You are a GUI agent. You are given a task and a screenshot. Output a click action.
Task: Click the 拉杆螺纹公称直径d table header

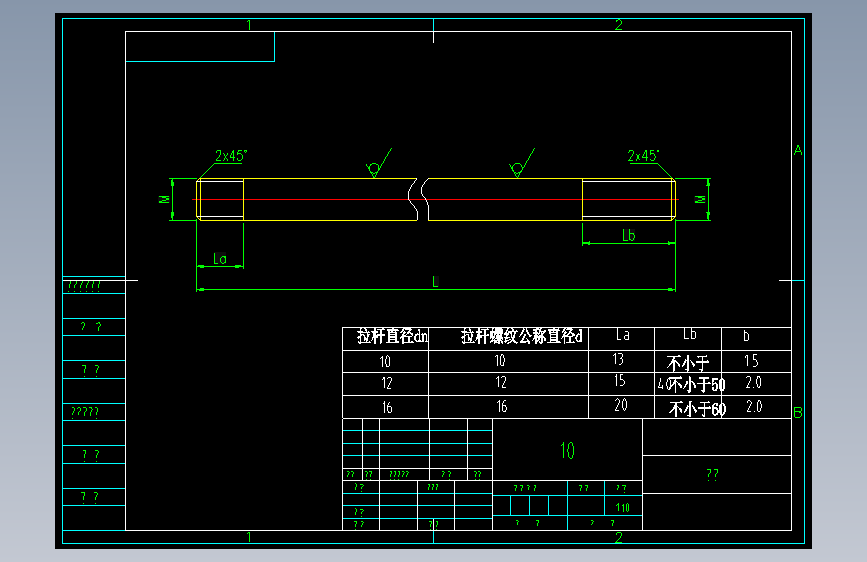tap(521, 336)
